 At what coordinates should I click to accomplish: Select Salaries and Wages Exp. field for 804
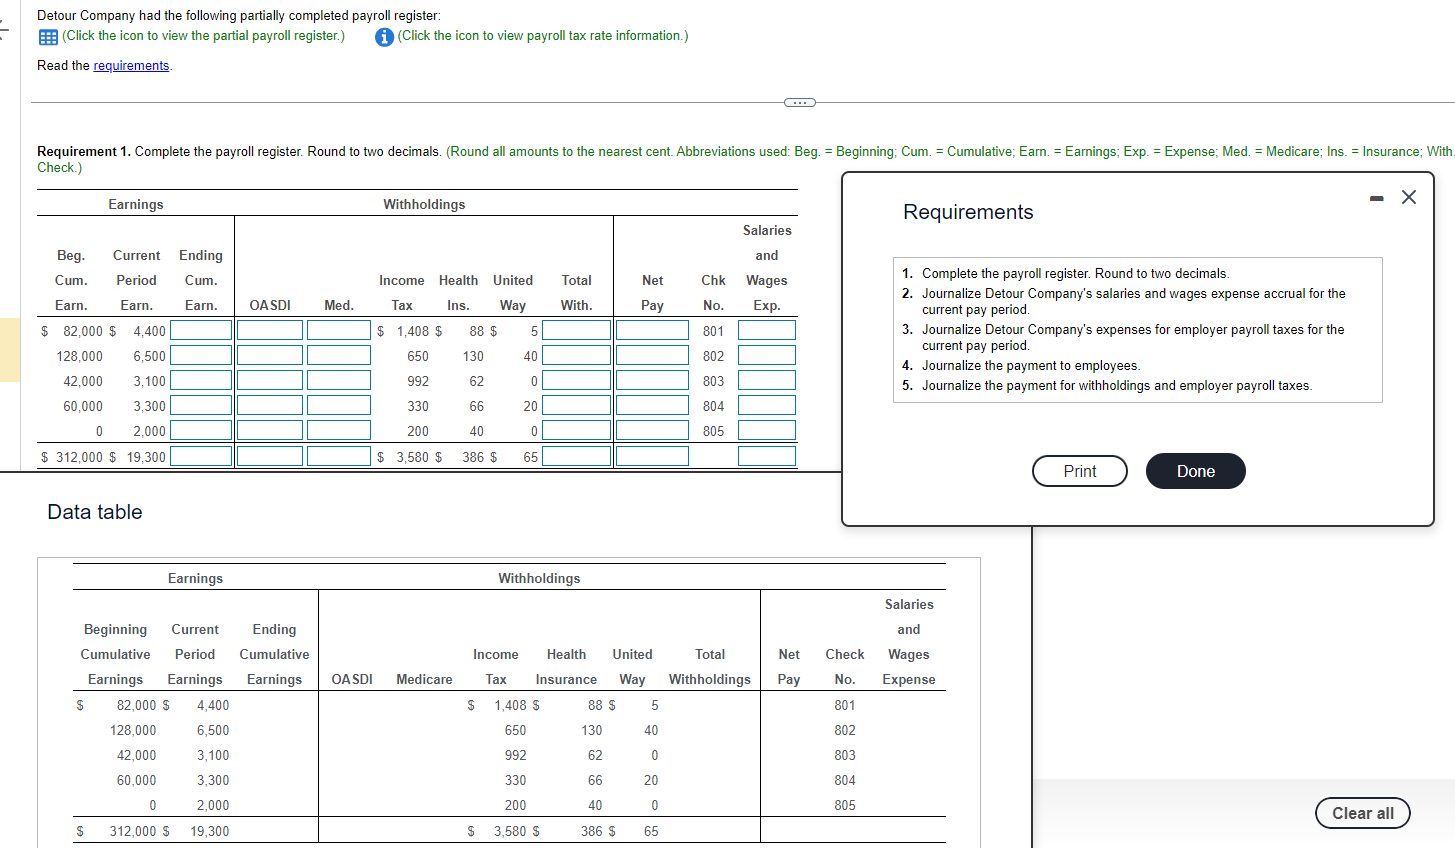pyautogui.click(x=767, y=405)
